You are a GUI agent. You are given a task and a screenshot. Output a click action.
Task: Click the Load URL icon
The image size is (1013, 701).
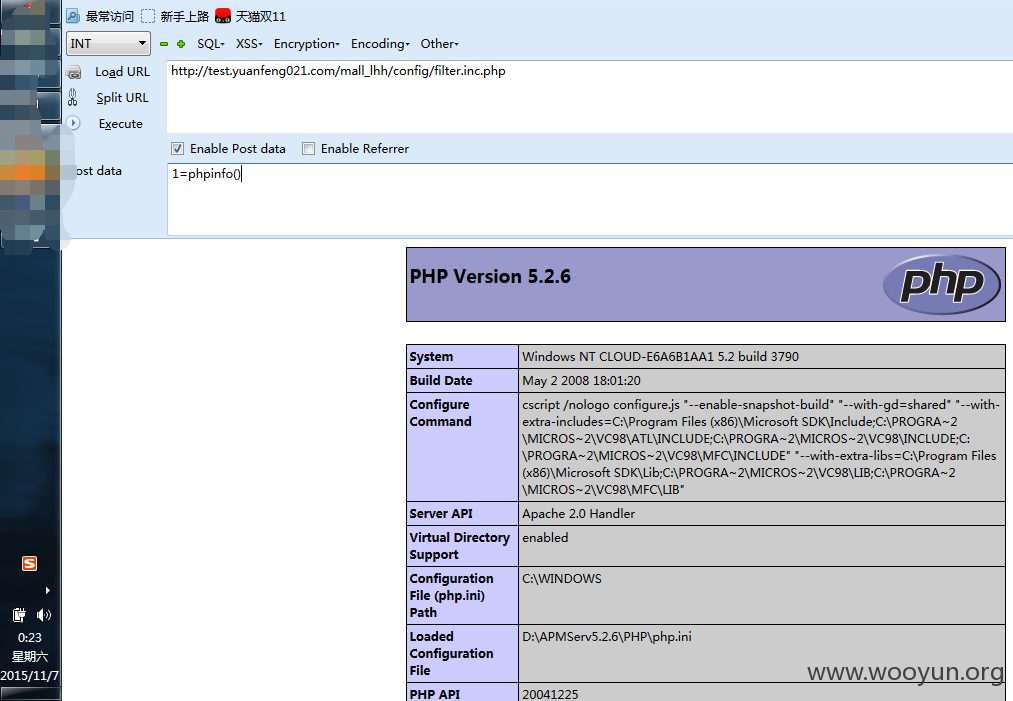point(74,72)
